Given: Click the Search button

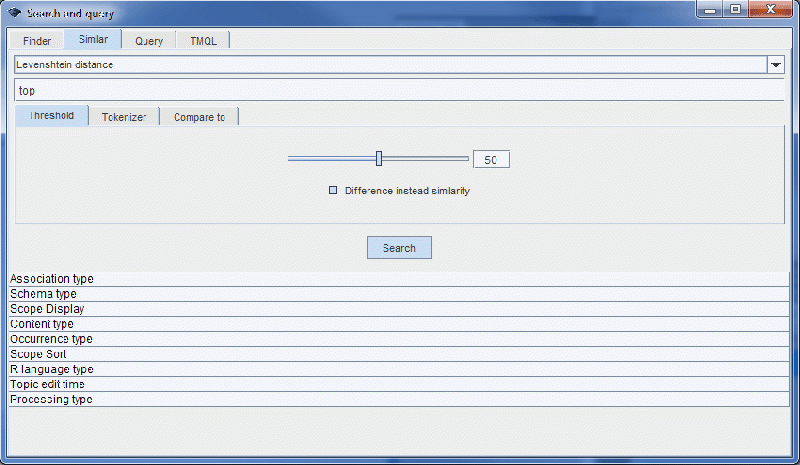Looking at the screenshot, I should click(399, 248).
